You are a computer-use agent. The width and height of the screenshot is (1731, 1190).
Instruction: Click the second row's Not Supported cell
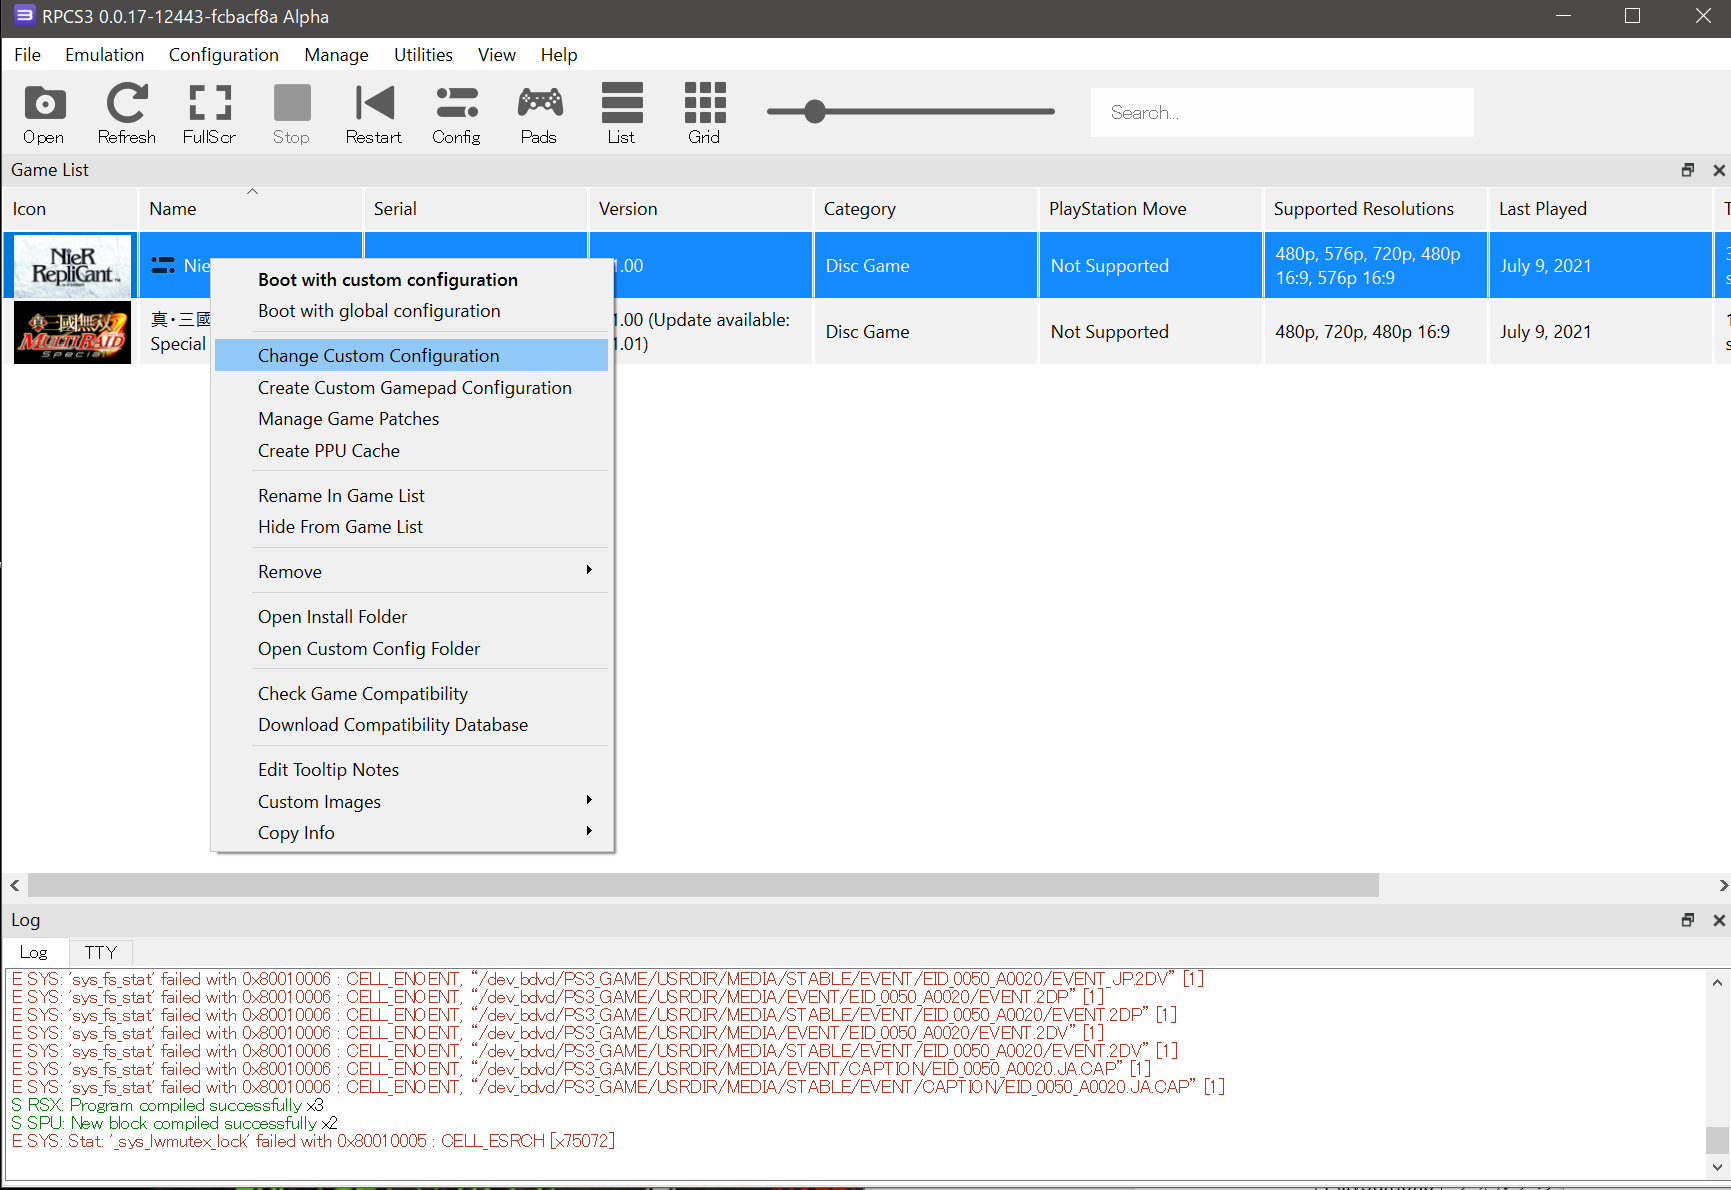[1150, 332]
